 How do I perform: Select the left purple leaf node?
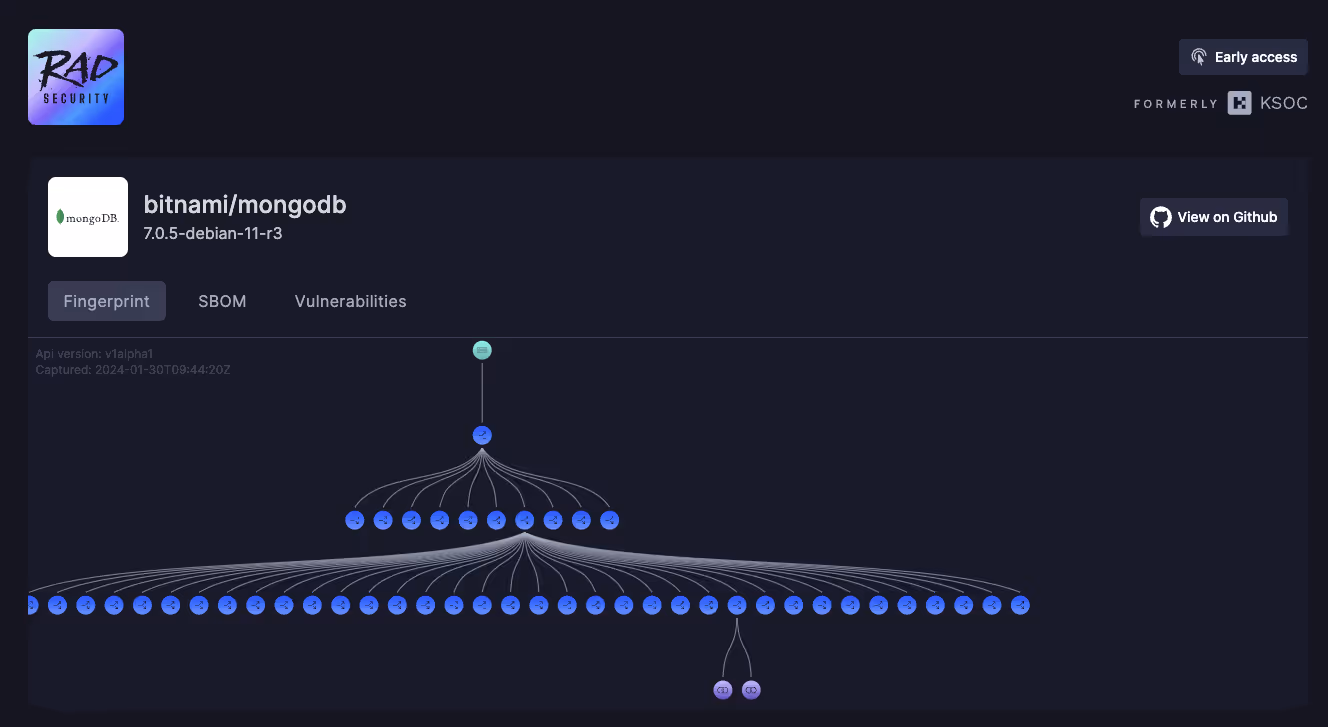click(722, 690)
